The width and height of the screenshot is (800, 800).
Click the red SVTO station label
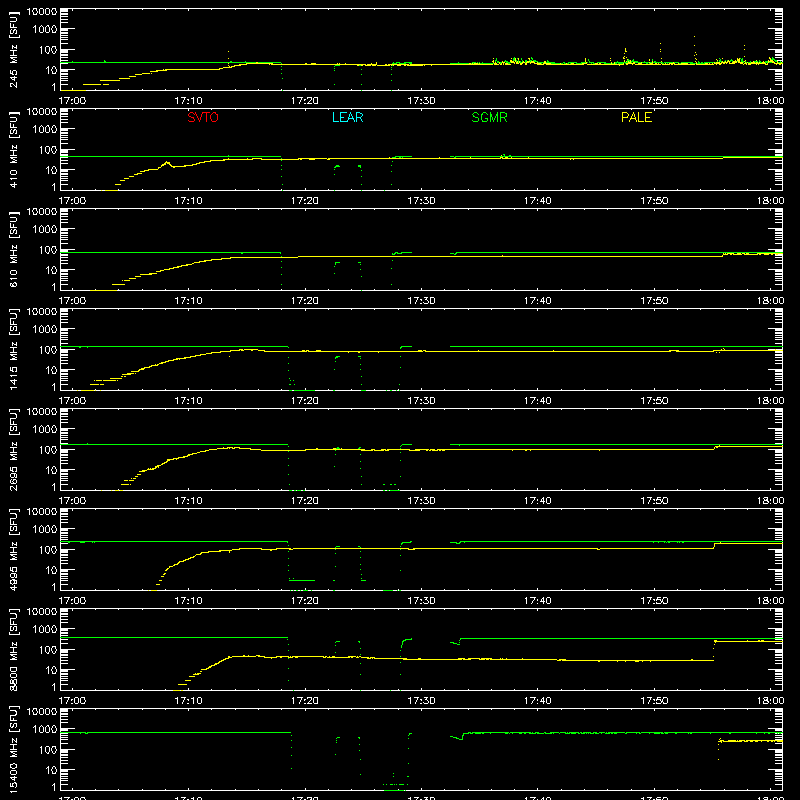point(203,117)
